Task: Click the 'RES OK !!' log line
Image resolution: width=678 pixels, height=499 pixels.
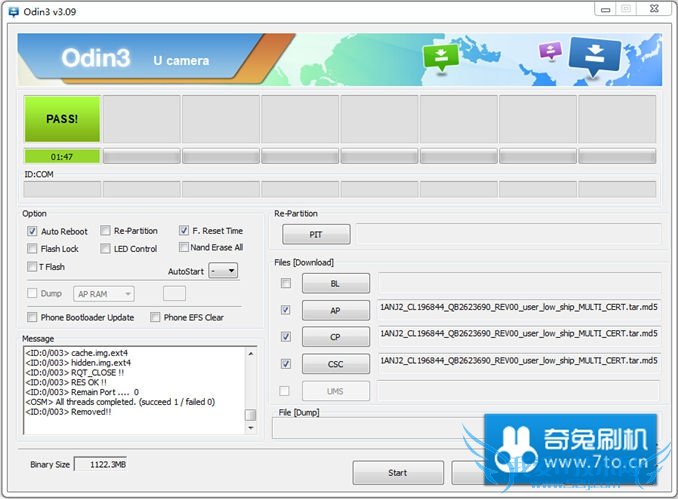Action: [66, 382]
